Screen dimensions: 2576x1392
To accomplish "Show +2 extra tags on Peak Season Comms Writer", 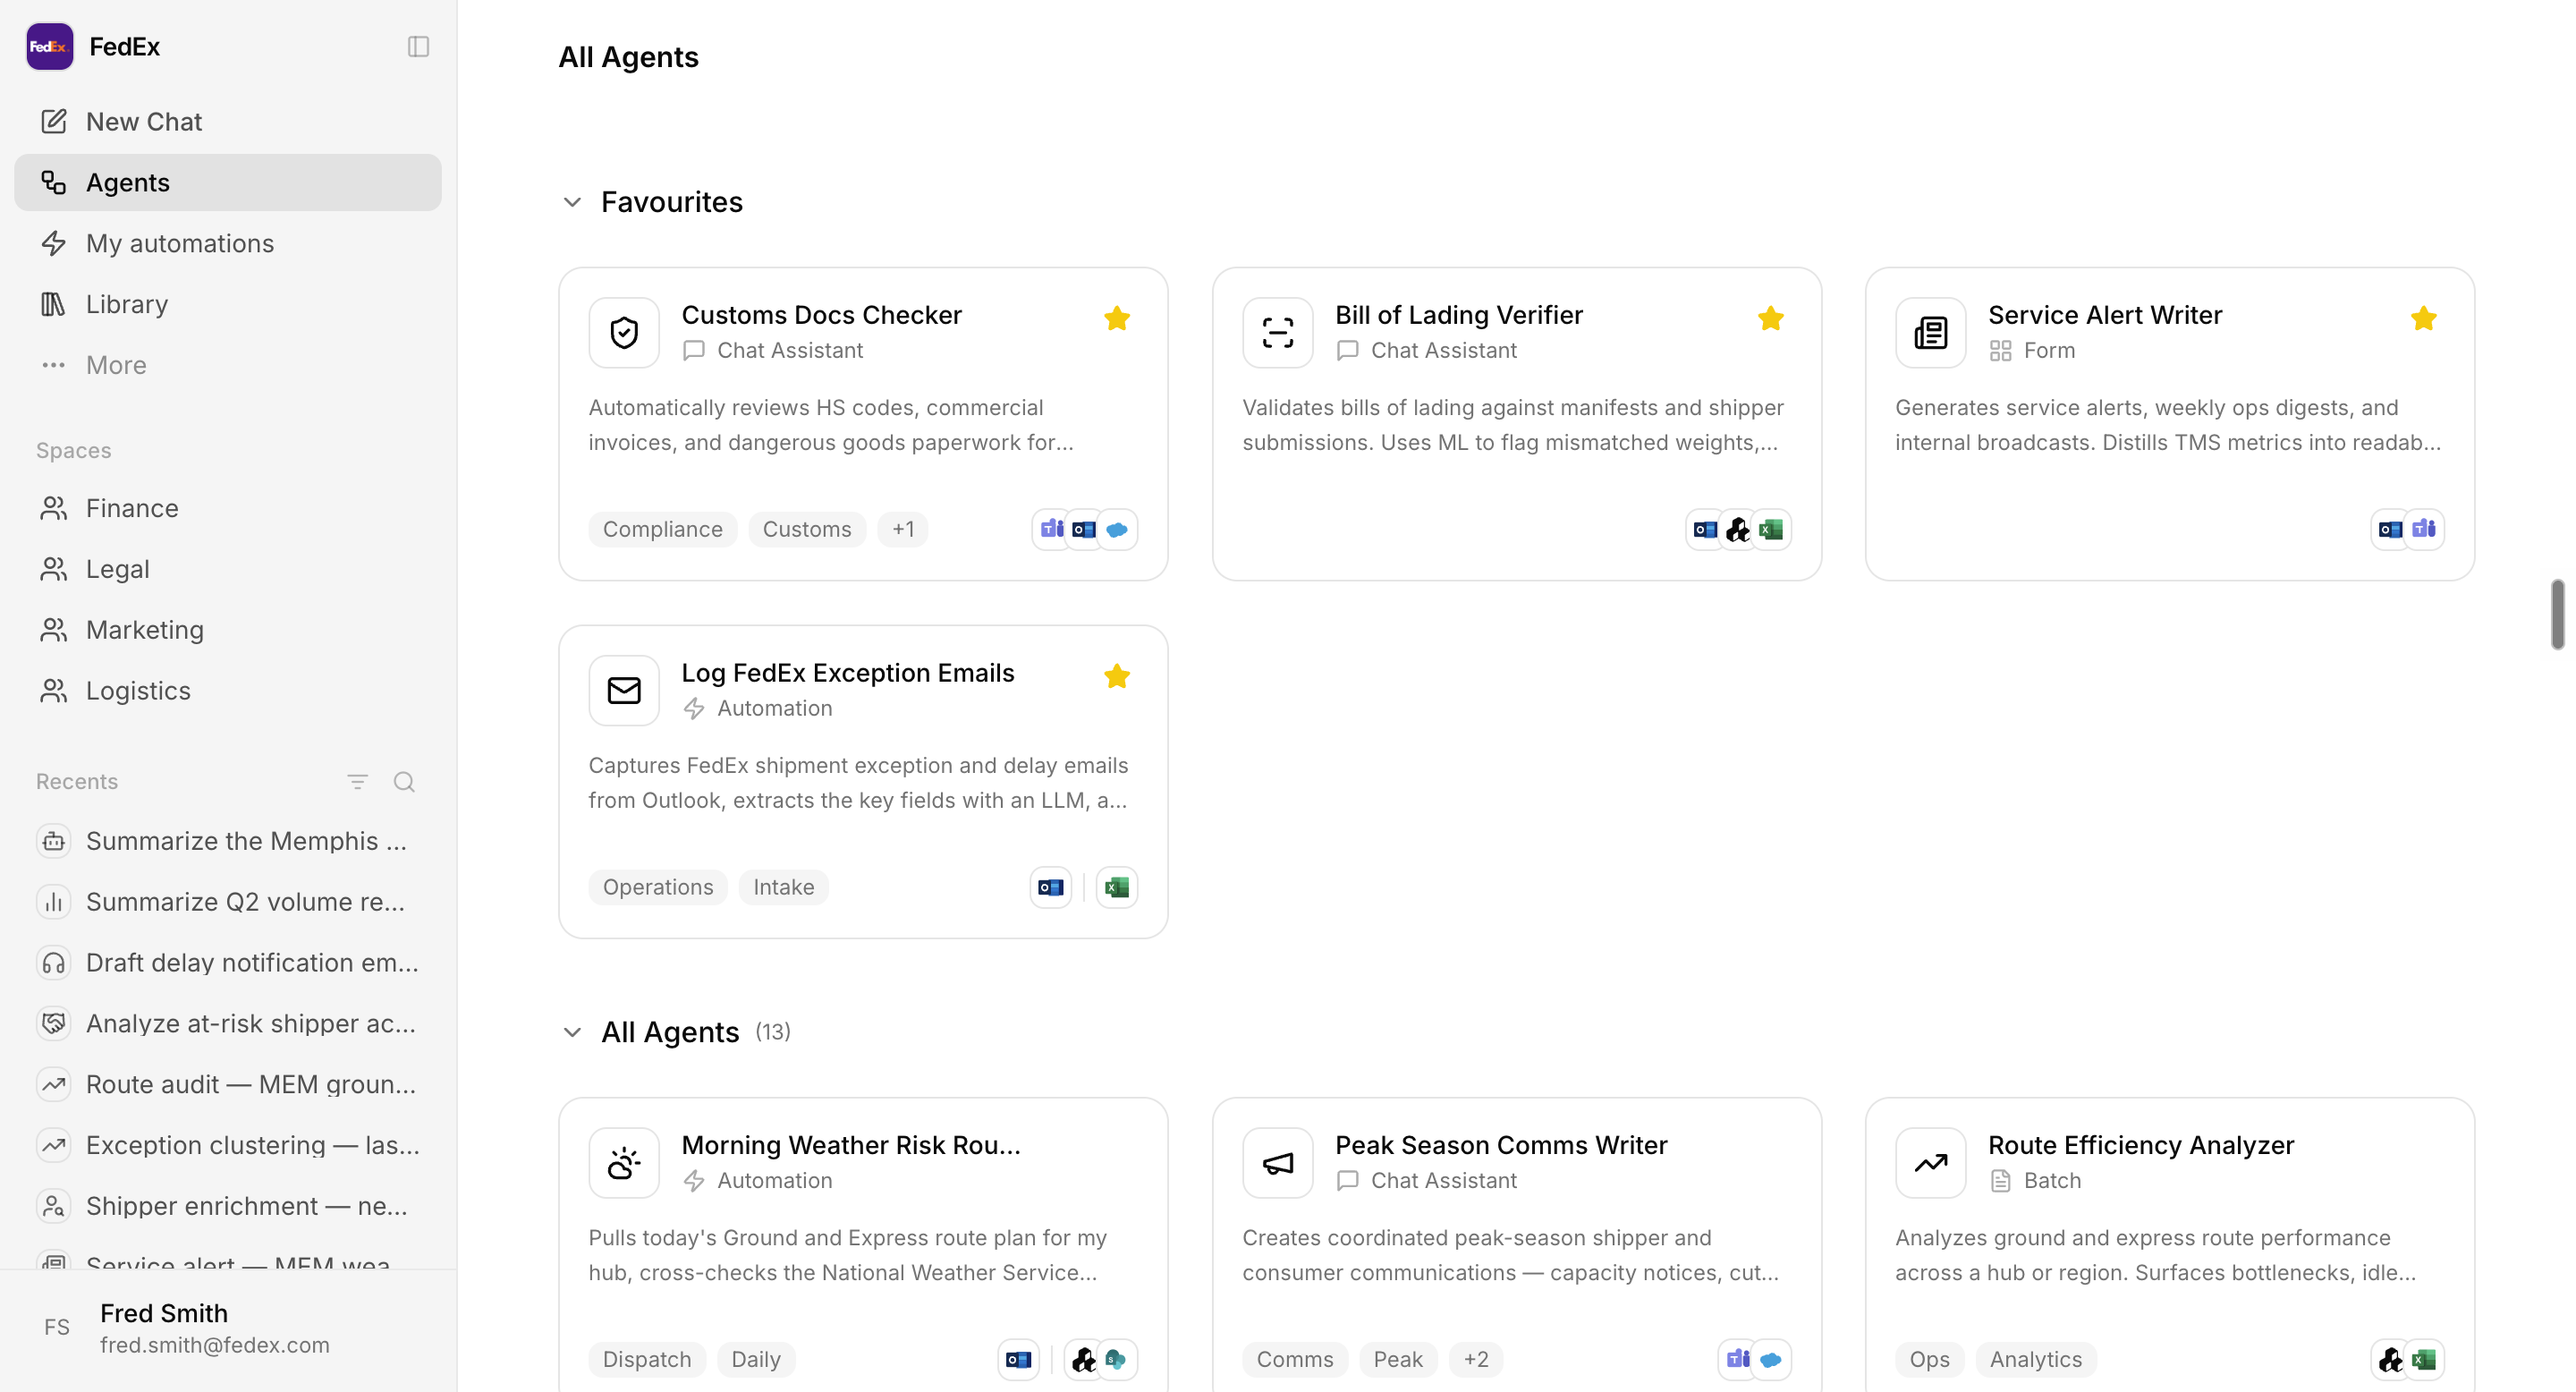I will 1476,1360.
